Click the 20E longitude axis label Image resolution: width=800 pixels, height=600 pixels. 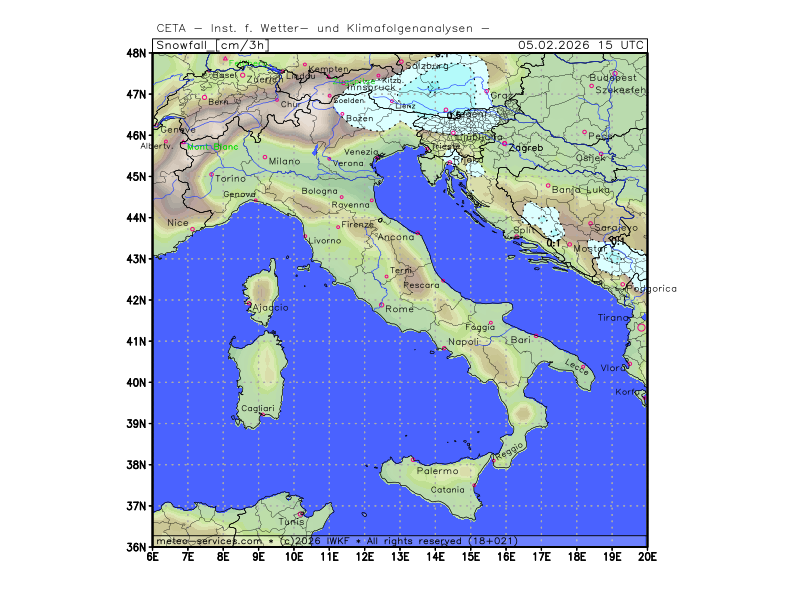(x=647, y=557)
